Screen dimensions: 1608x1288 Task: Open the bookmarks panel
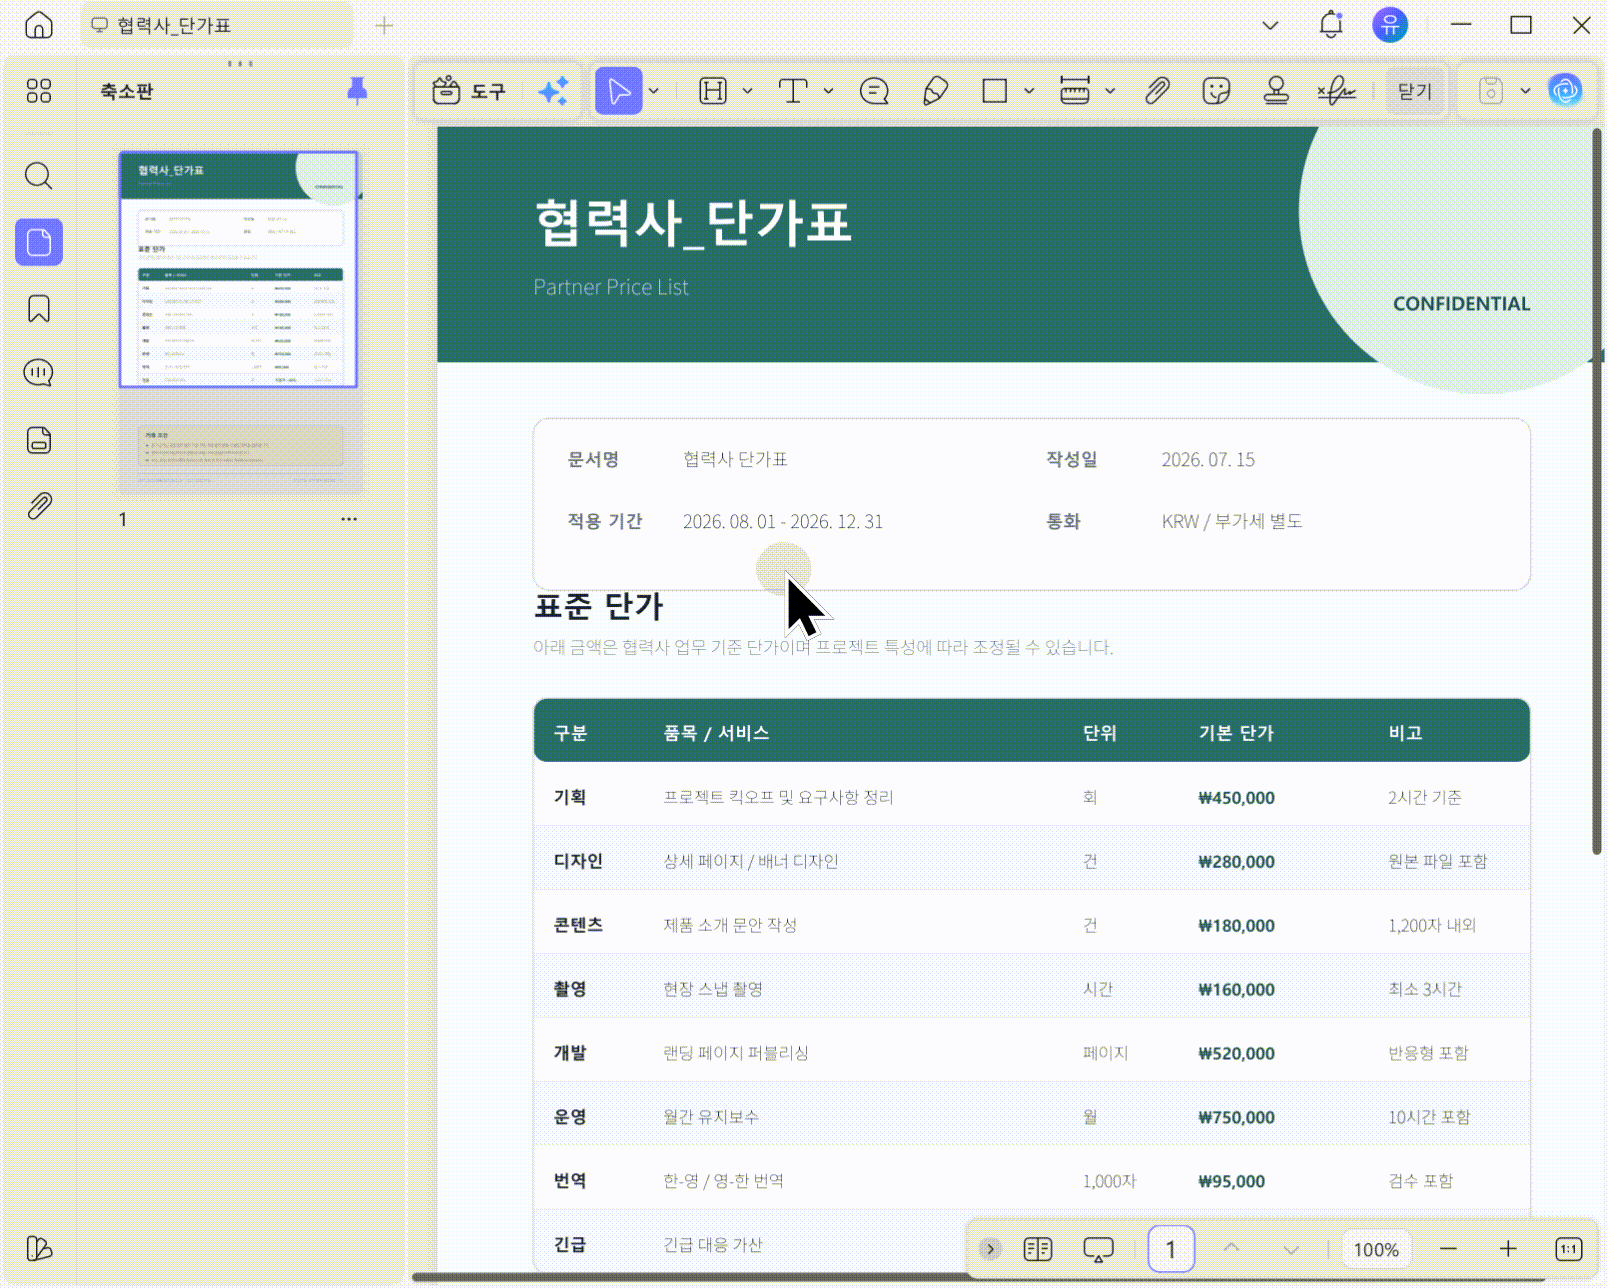click(x=39, y=308)
